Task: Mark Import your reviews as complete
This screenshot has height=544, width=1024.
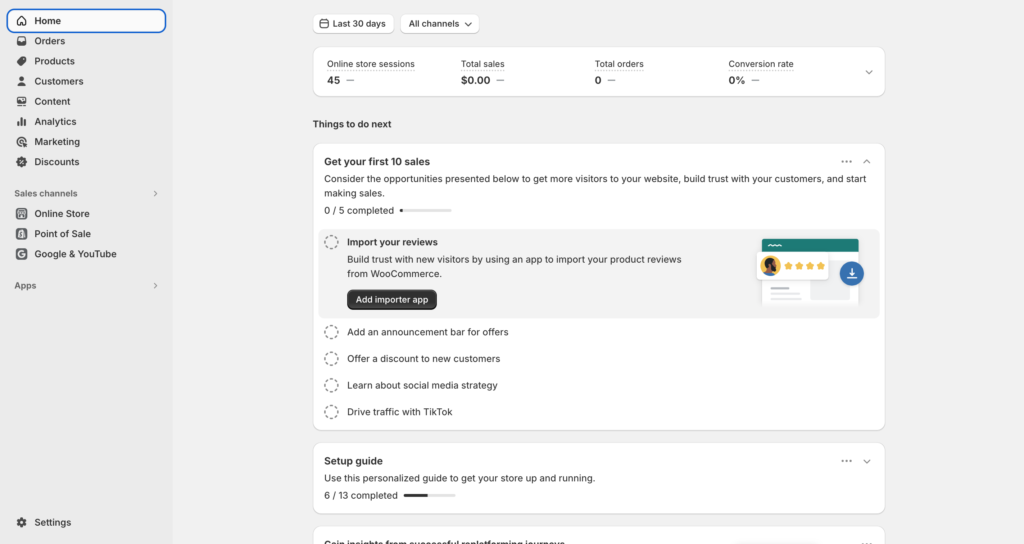Action: click(332, 242)
